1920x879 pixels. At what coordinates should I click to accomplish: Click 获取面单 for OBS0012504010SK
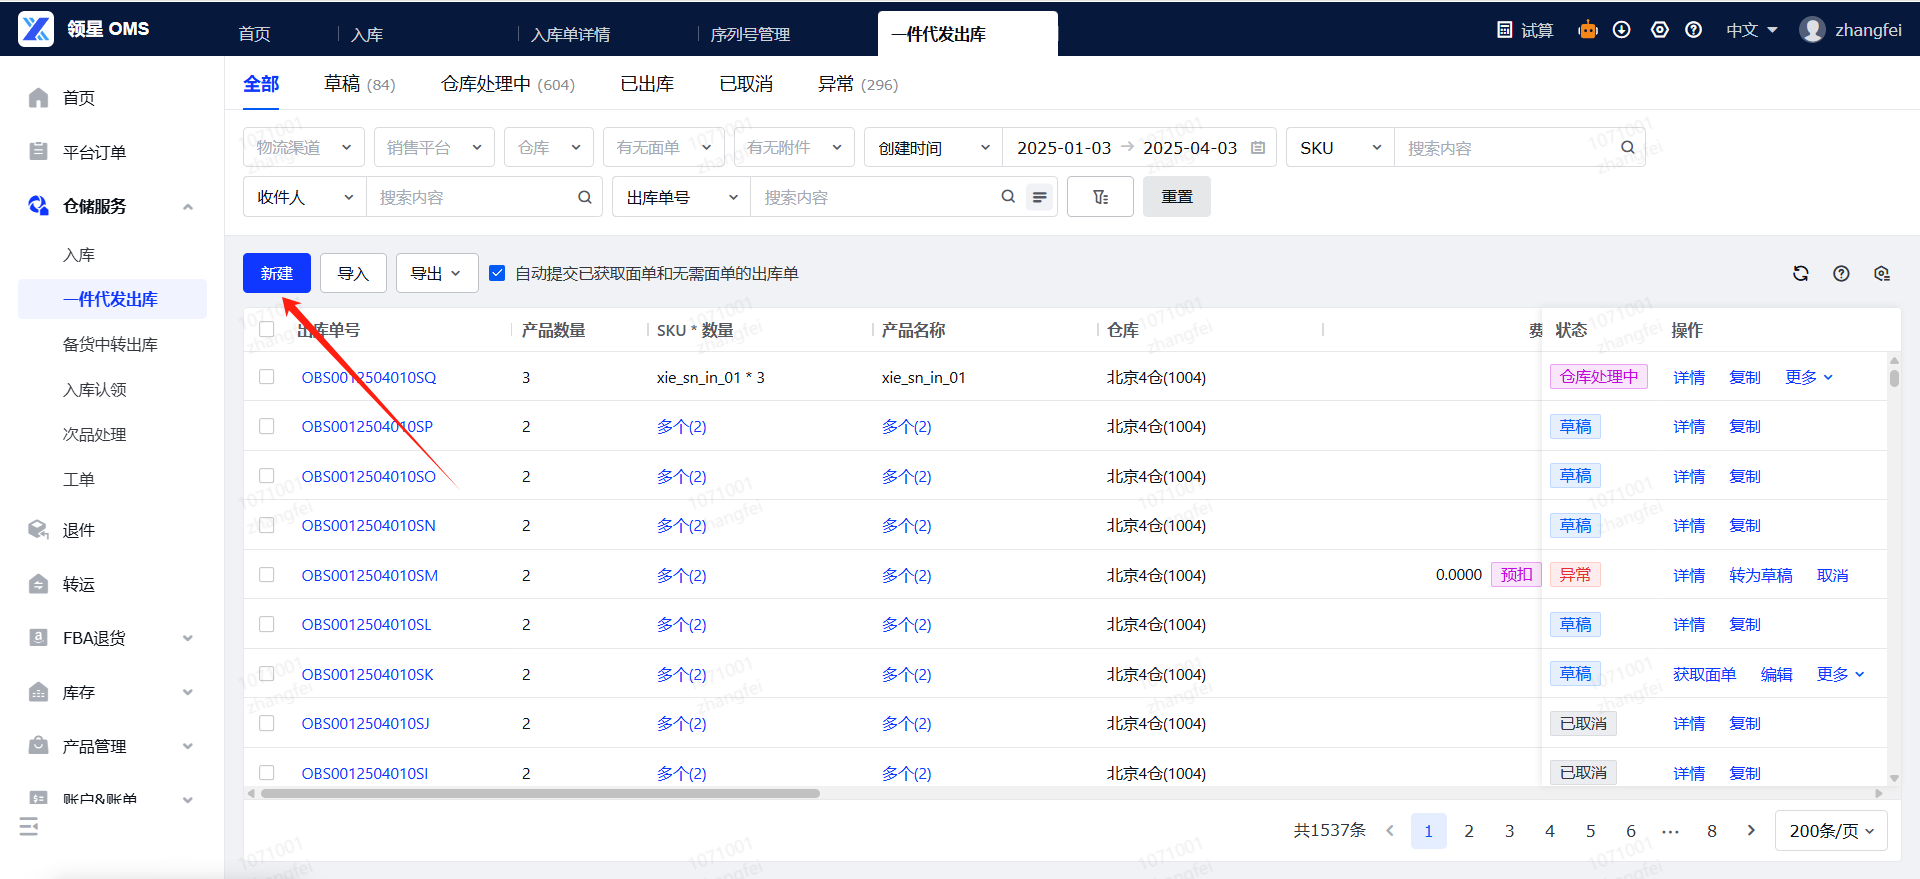pyautogui.click(x=1705, y=674)
